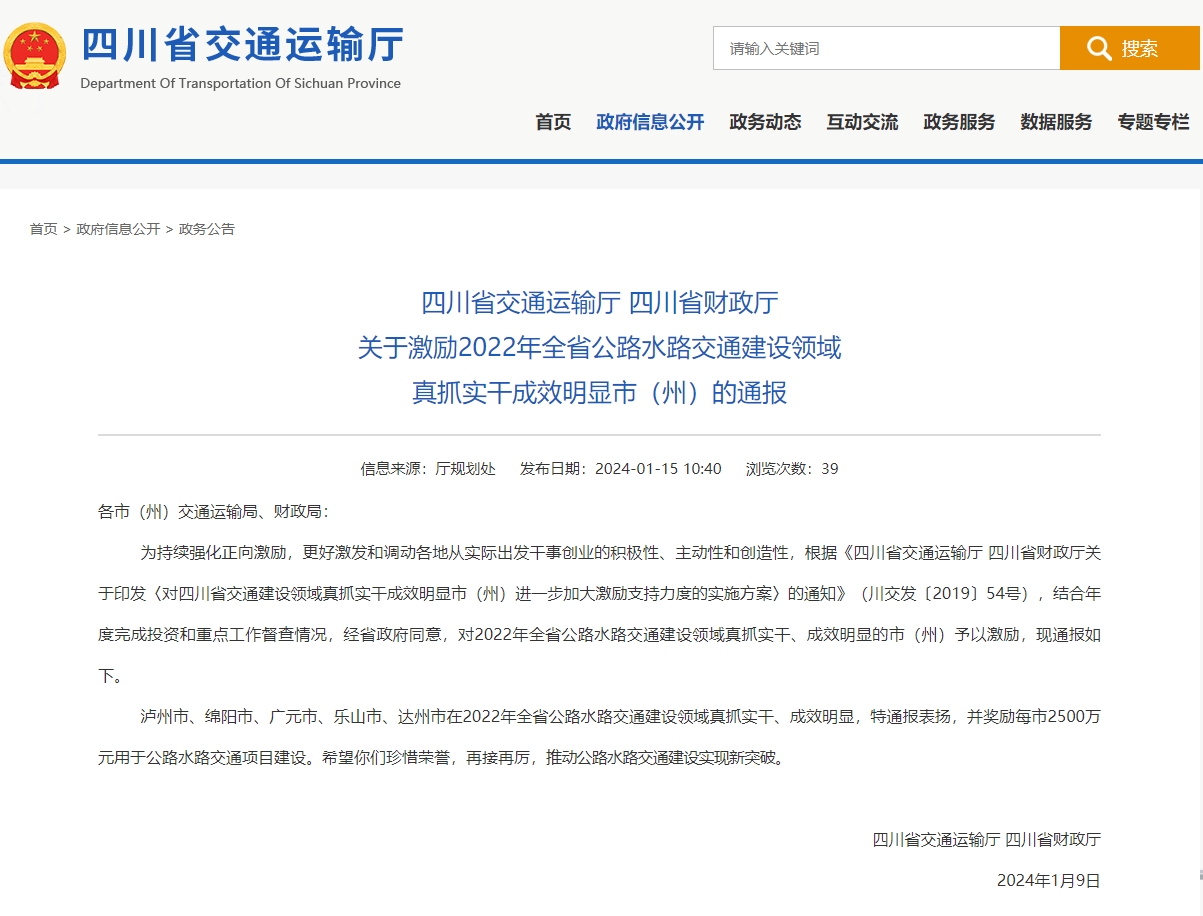The width and height of the screenshot is (1203, 916).
Task: Click the 政府信息公开 breadcrumb link
Action: 118,229
